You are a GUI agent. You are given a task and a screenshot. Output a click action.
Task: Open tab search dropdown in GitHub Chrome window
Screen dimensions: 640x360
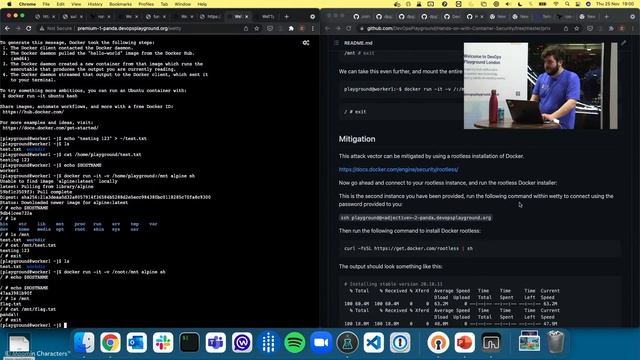(633, 17)
